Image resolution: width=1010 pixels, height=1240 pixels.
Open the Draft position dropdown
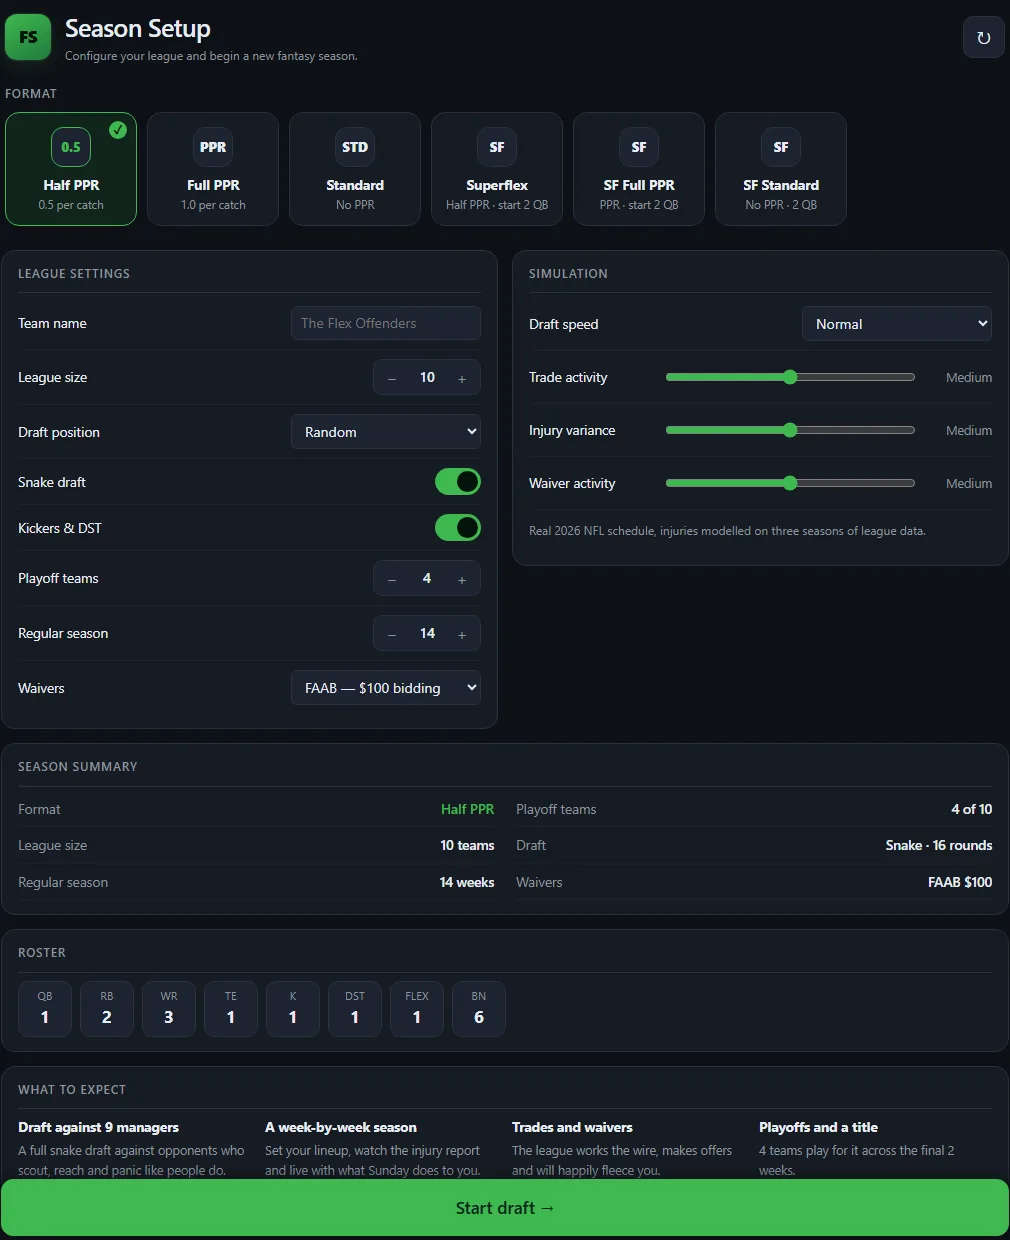(386, 432)
